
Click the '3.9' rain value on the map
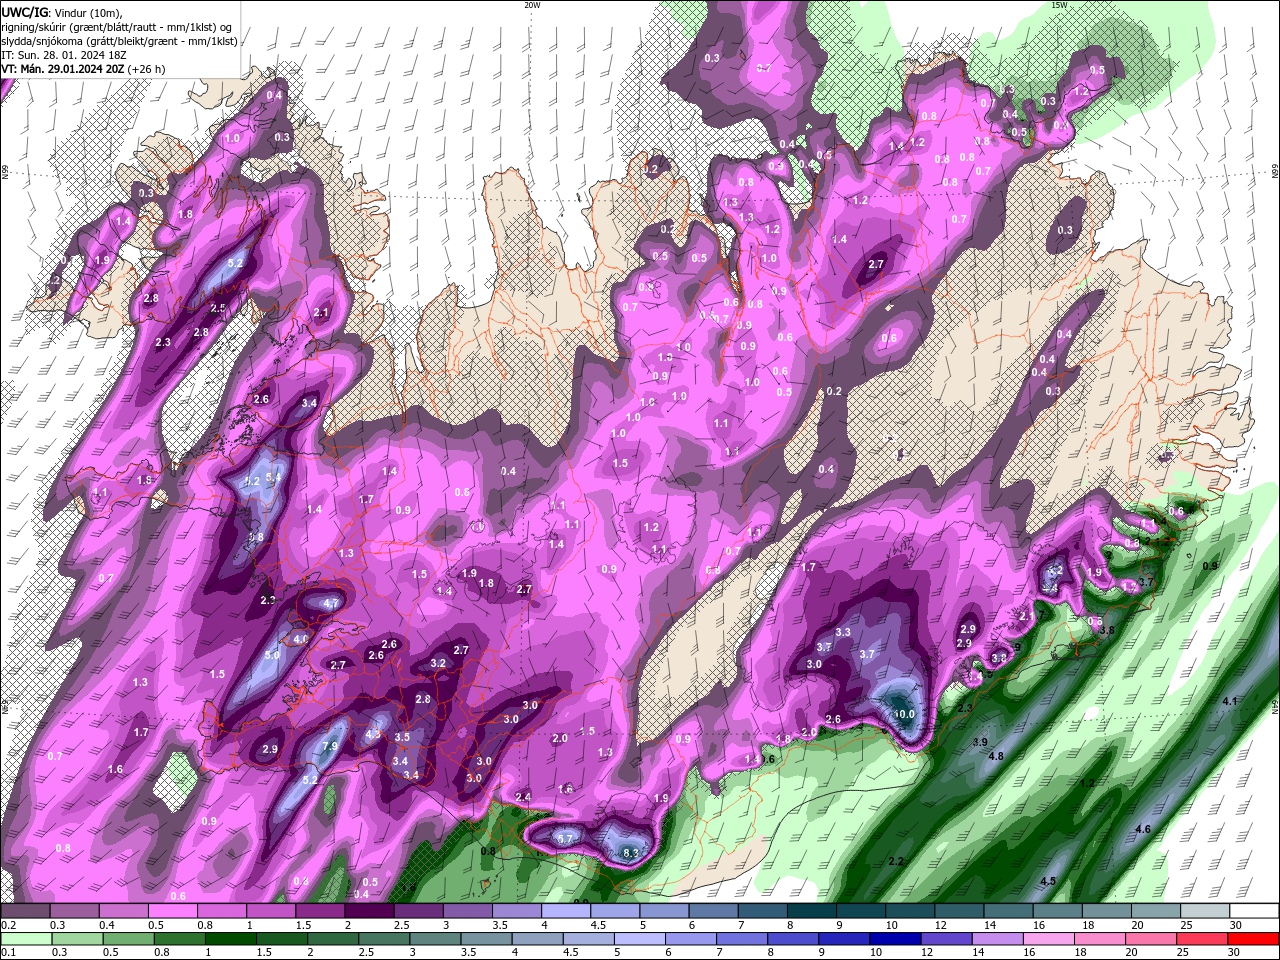[x=980, y=741]
